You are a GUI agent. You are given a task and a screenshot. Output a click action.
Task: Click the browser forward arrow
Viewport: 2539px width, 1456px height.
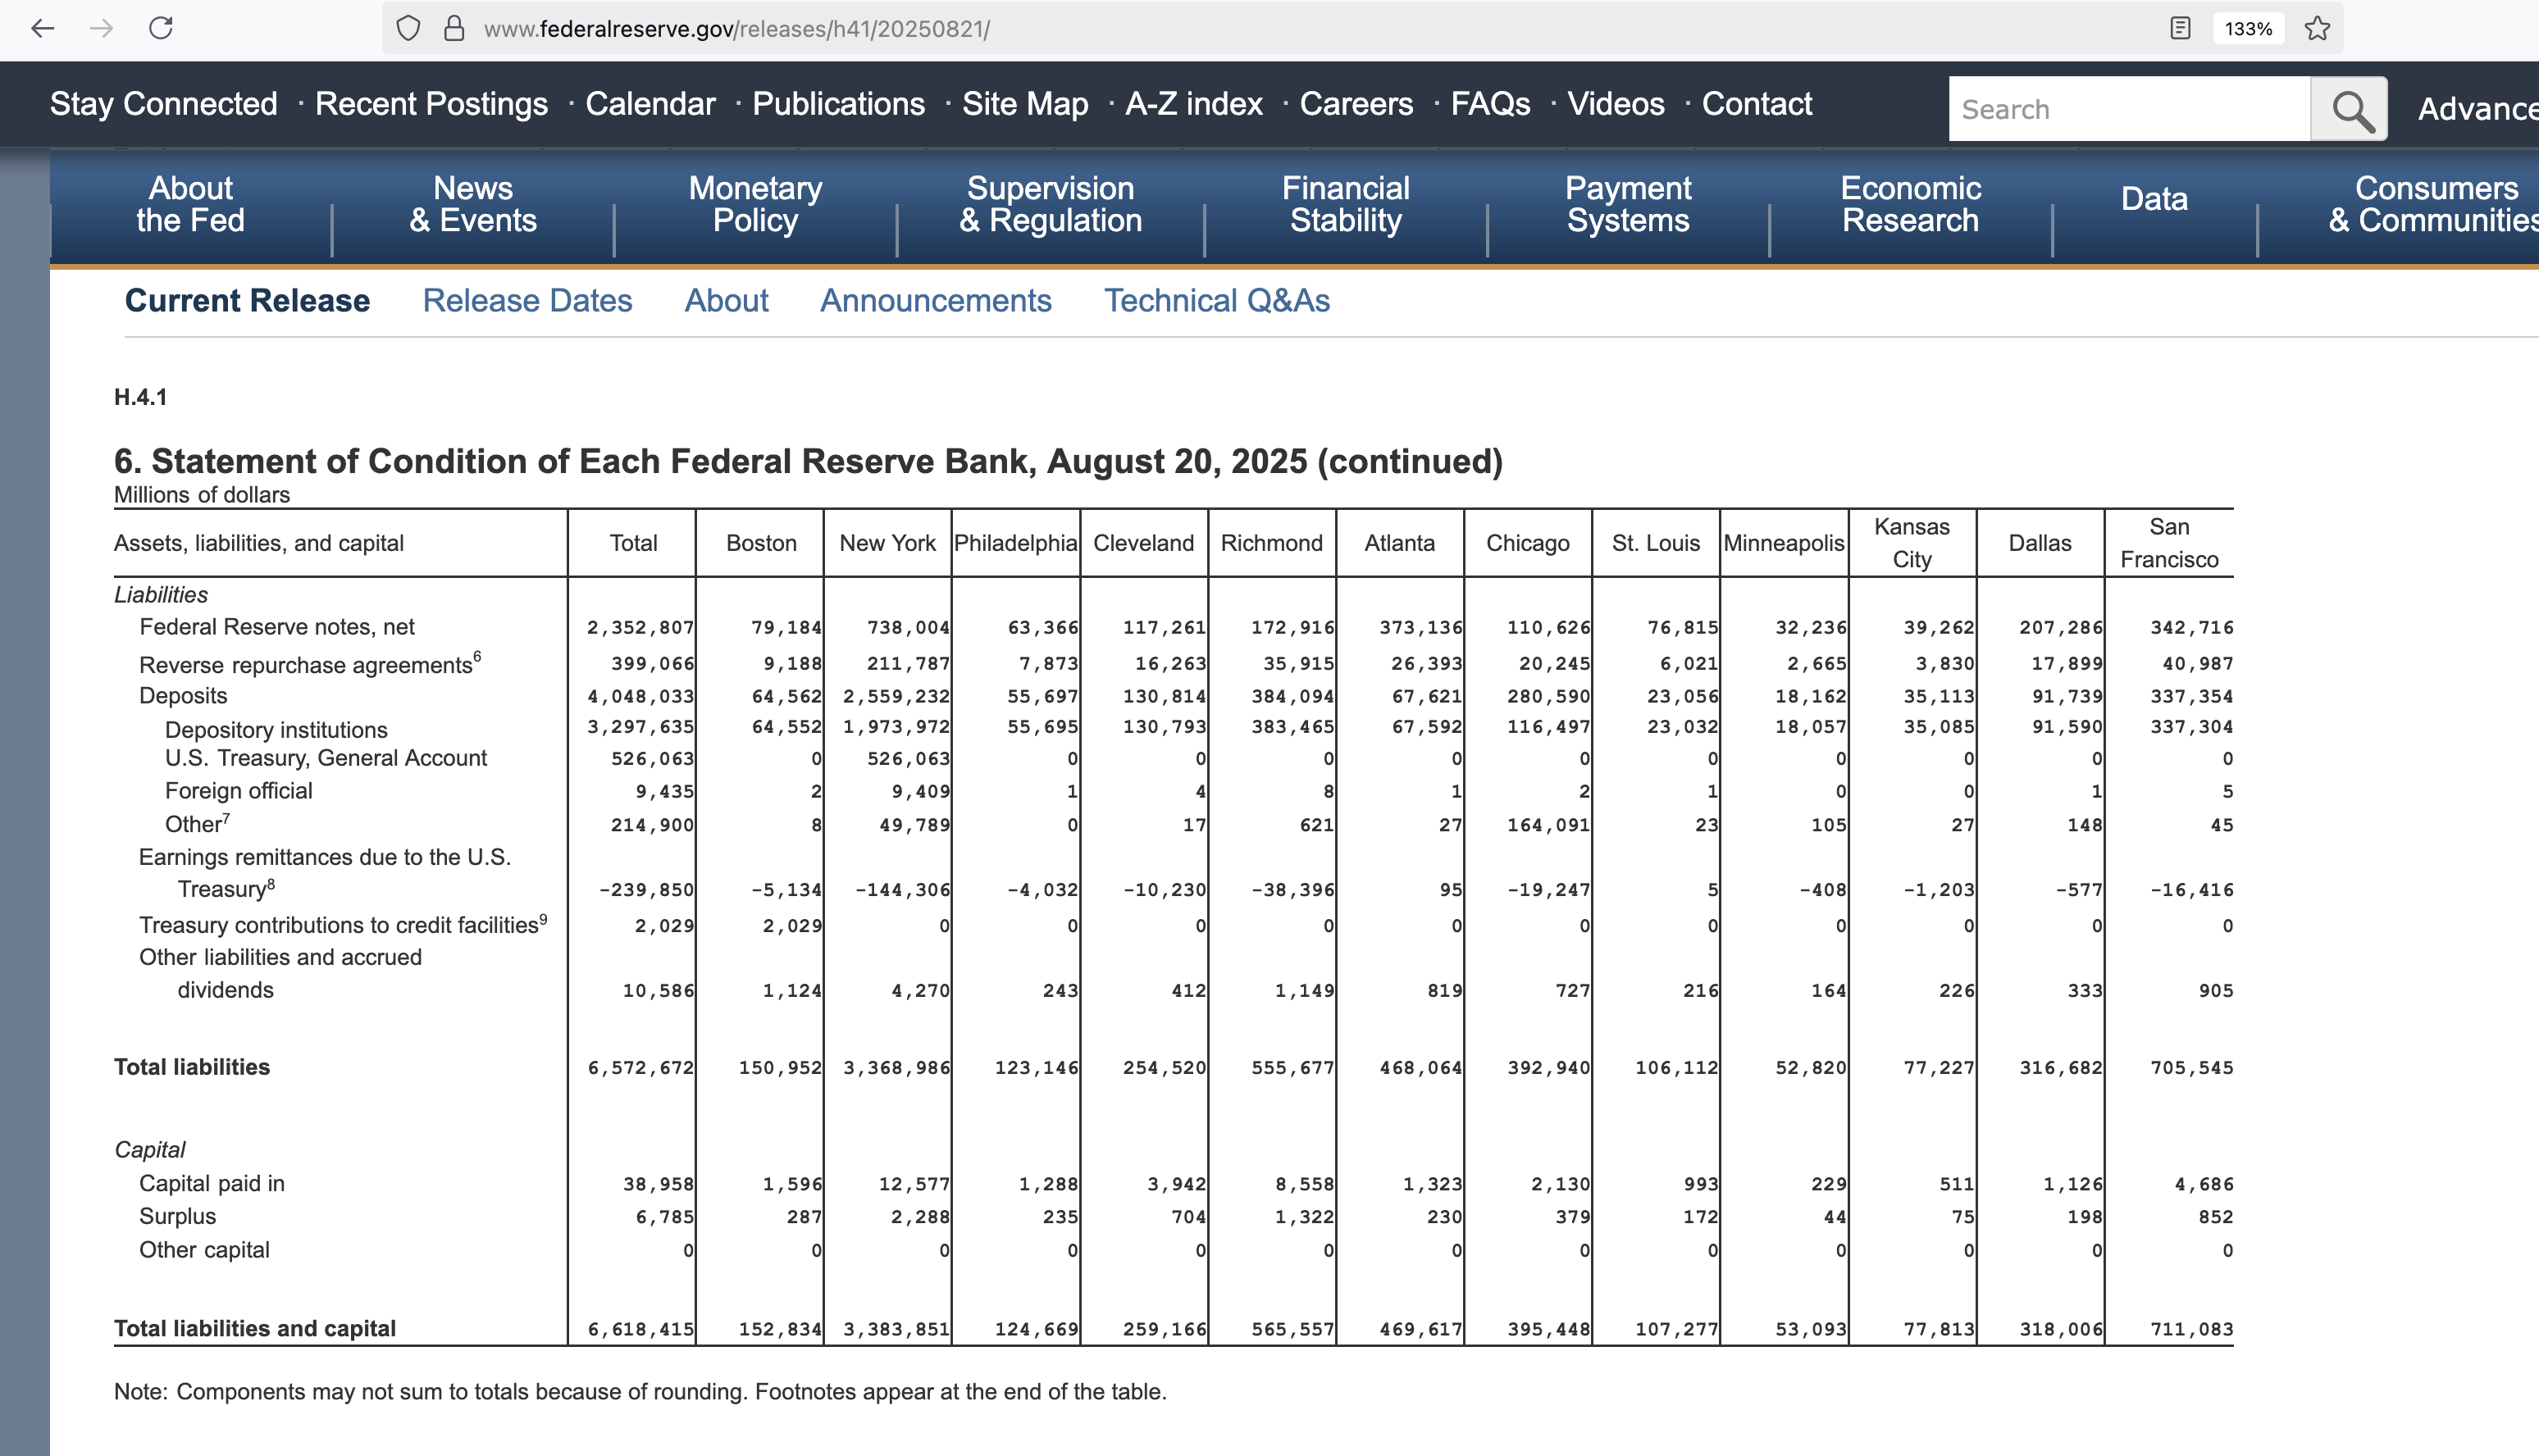click(101, 28)
